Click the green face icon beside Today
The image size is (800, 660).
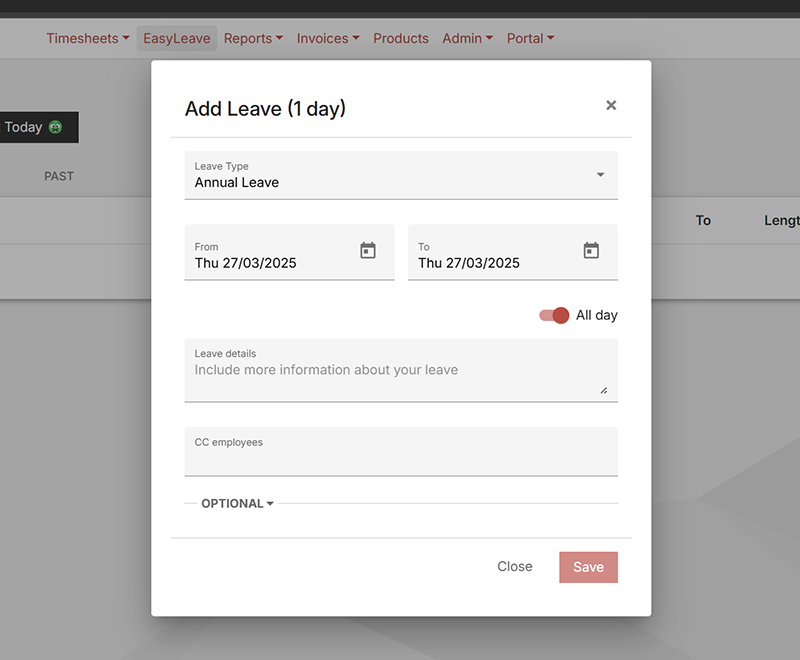click(55, 127)
